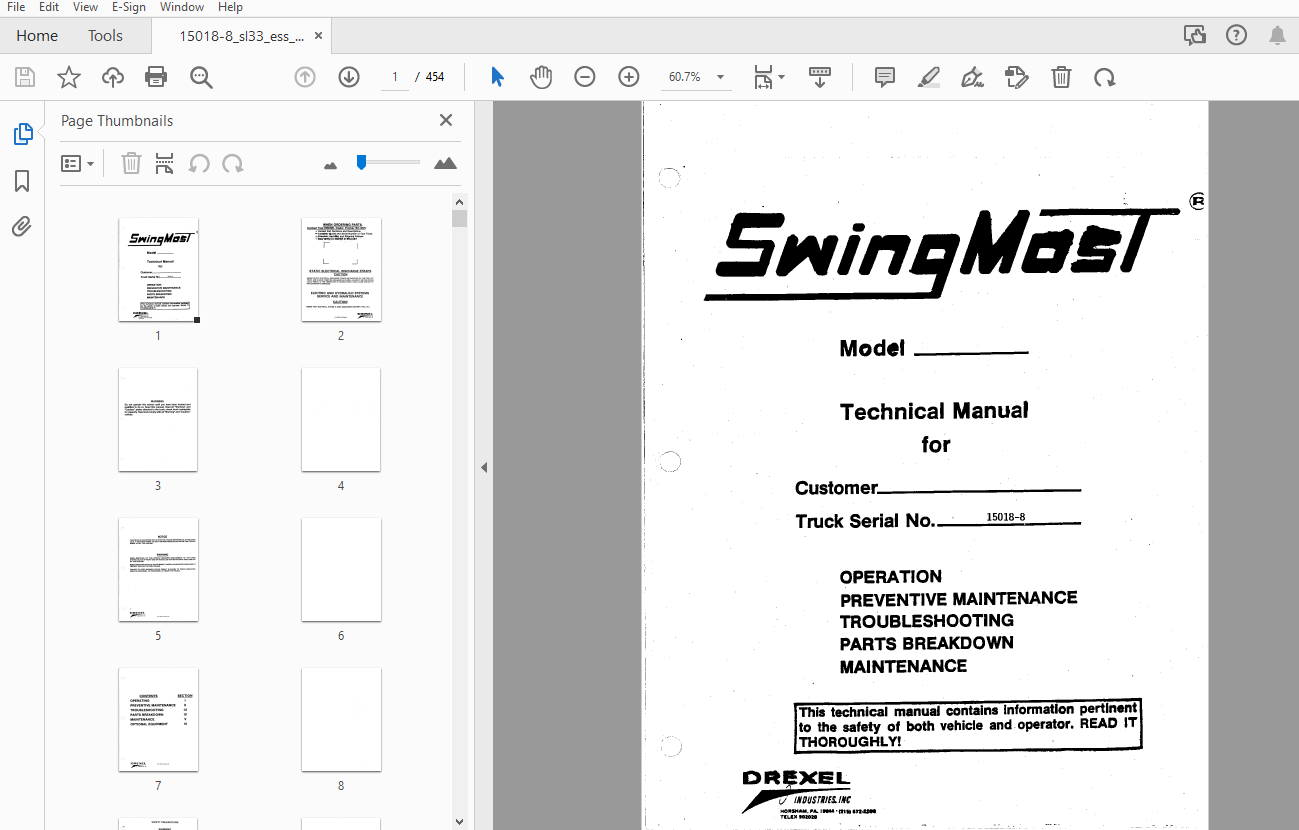Open the Attachments paperclip icon
1299x830 pixels.
tap(22, 227)
